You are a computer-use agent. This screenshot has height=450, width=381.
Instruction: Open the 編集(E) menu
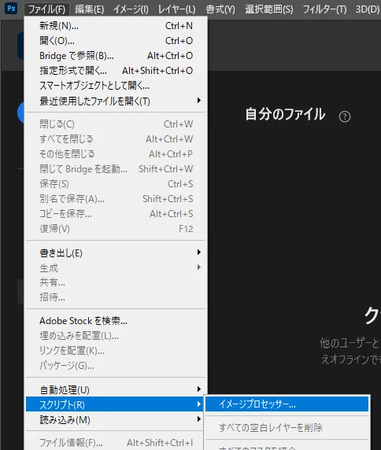click(89, 9)
